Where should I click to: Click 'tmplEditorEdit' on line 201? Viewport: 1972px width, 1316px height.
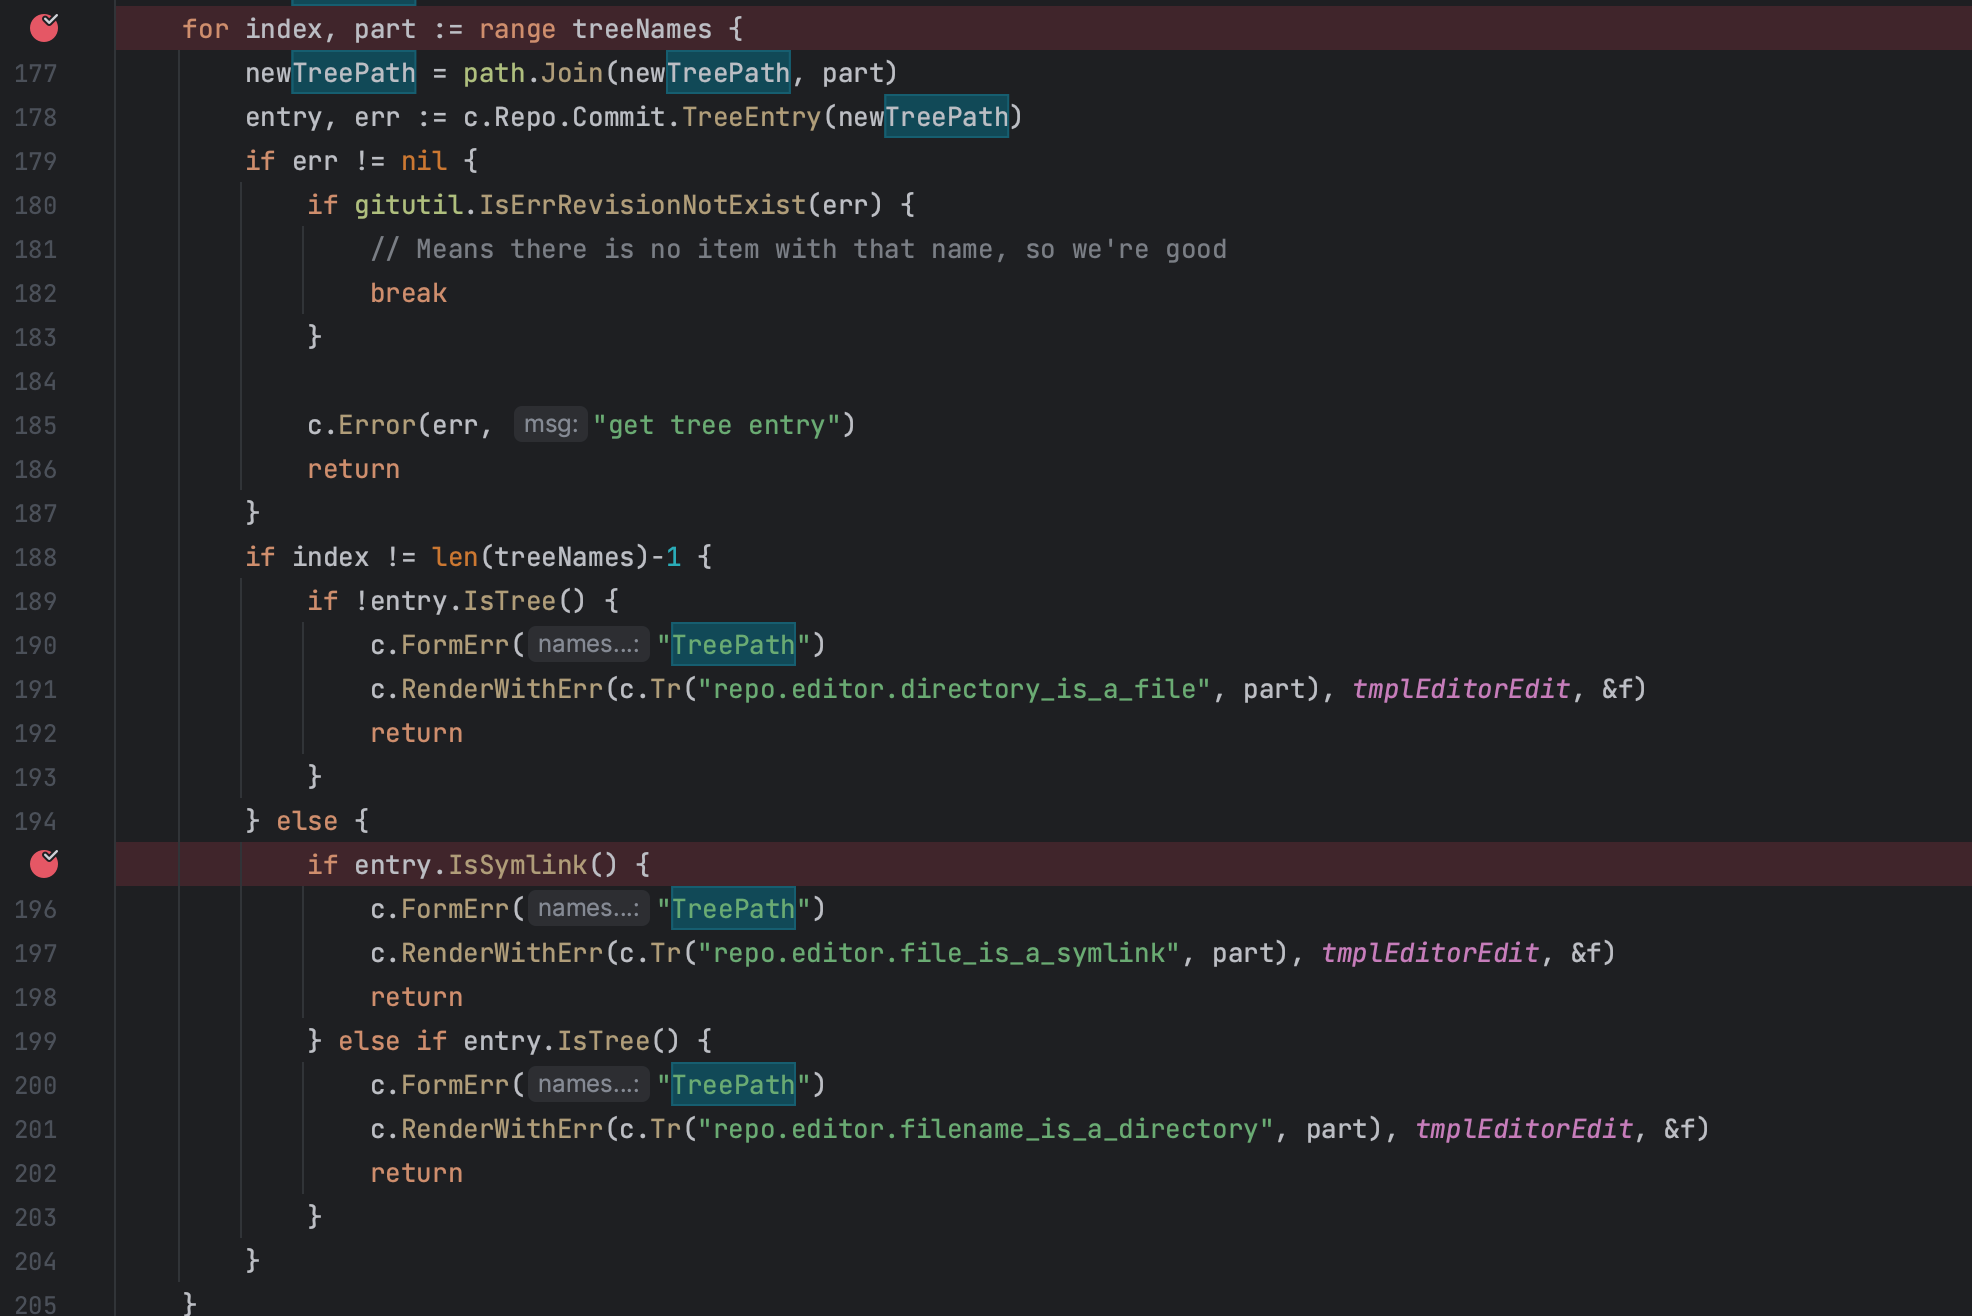click(1524, 1129)
